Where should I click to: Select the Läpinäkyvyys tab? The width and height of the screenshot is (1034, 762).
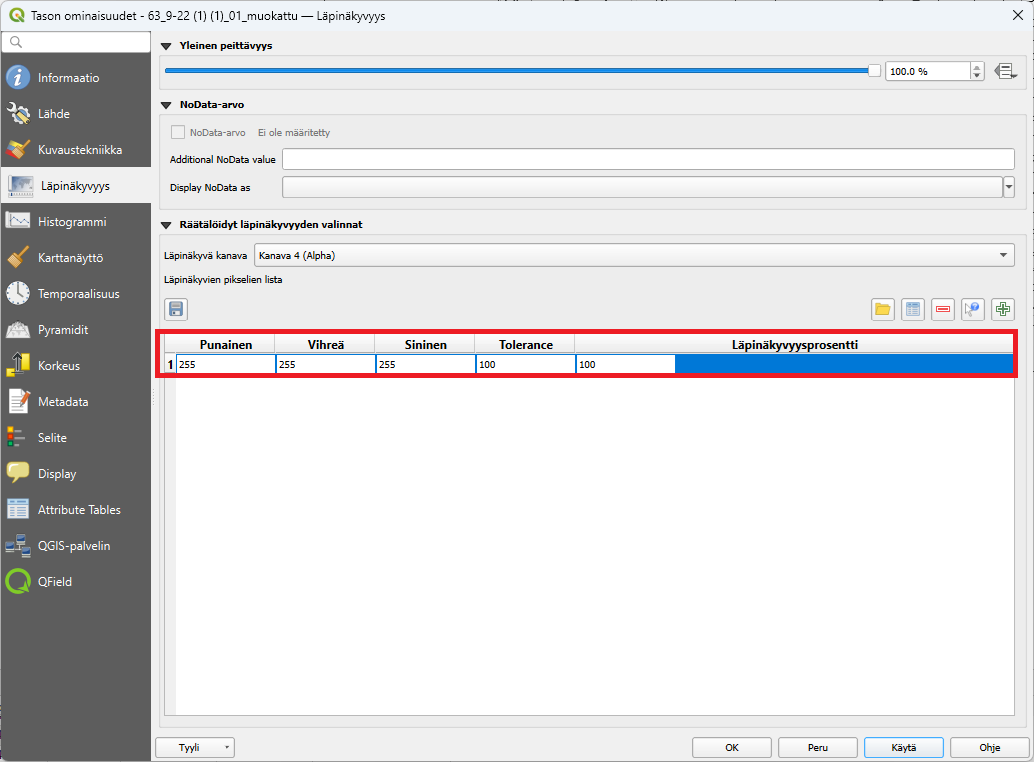tap(76, 186)
